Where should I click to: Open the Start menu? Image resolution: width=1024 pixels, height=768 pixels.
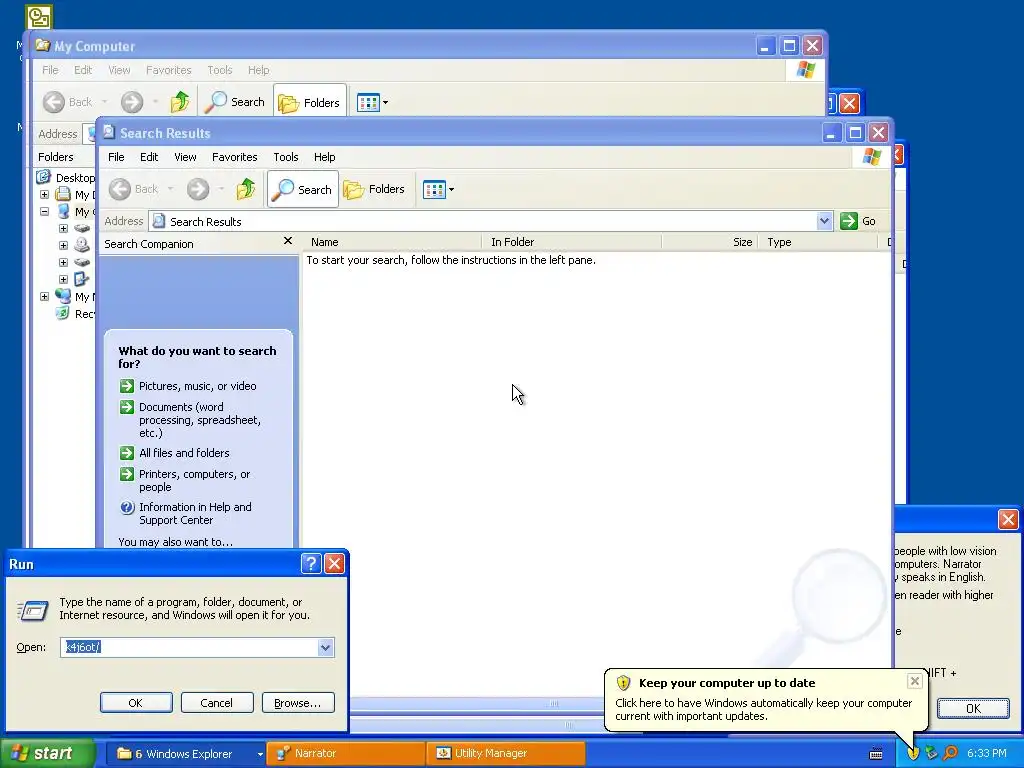pos(48,753)
